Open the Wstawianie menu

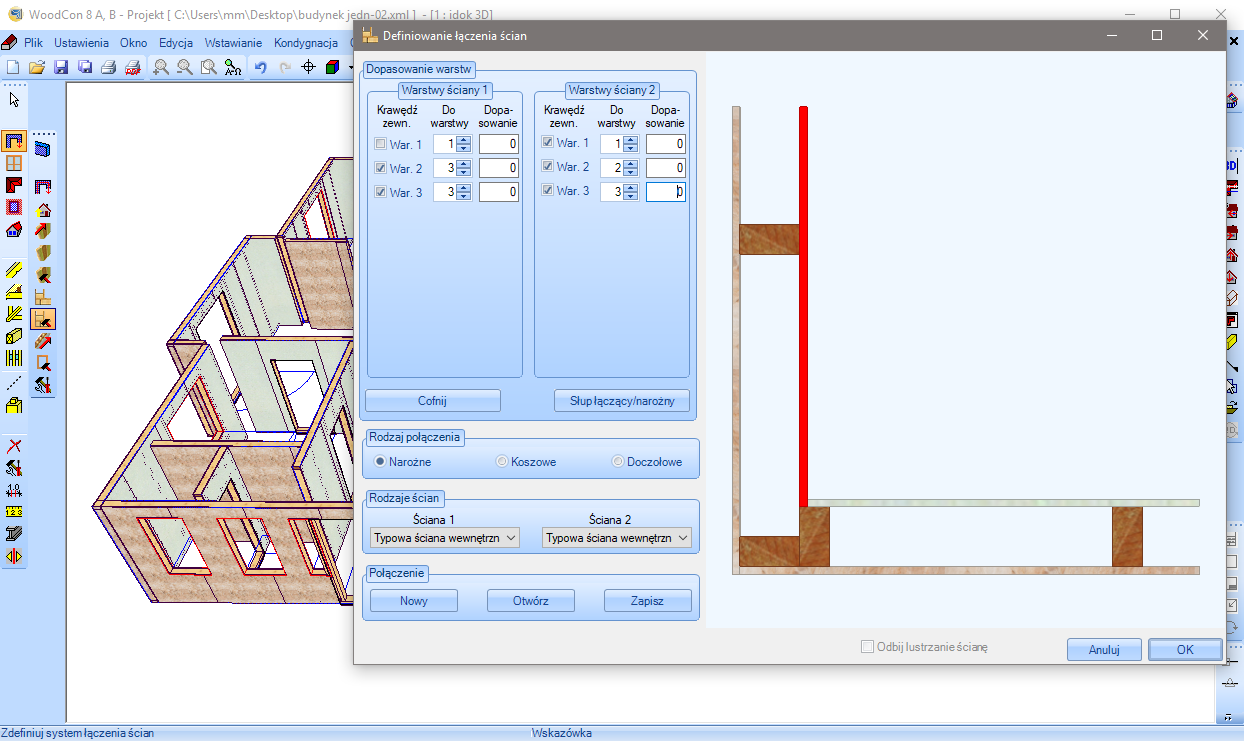coord(233,43)
